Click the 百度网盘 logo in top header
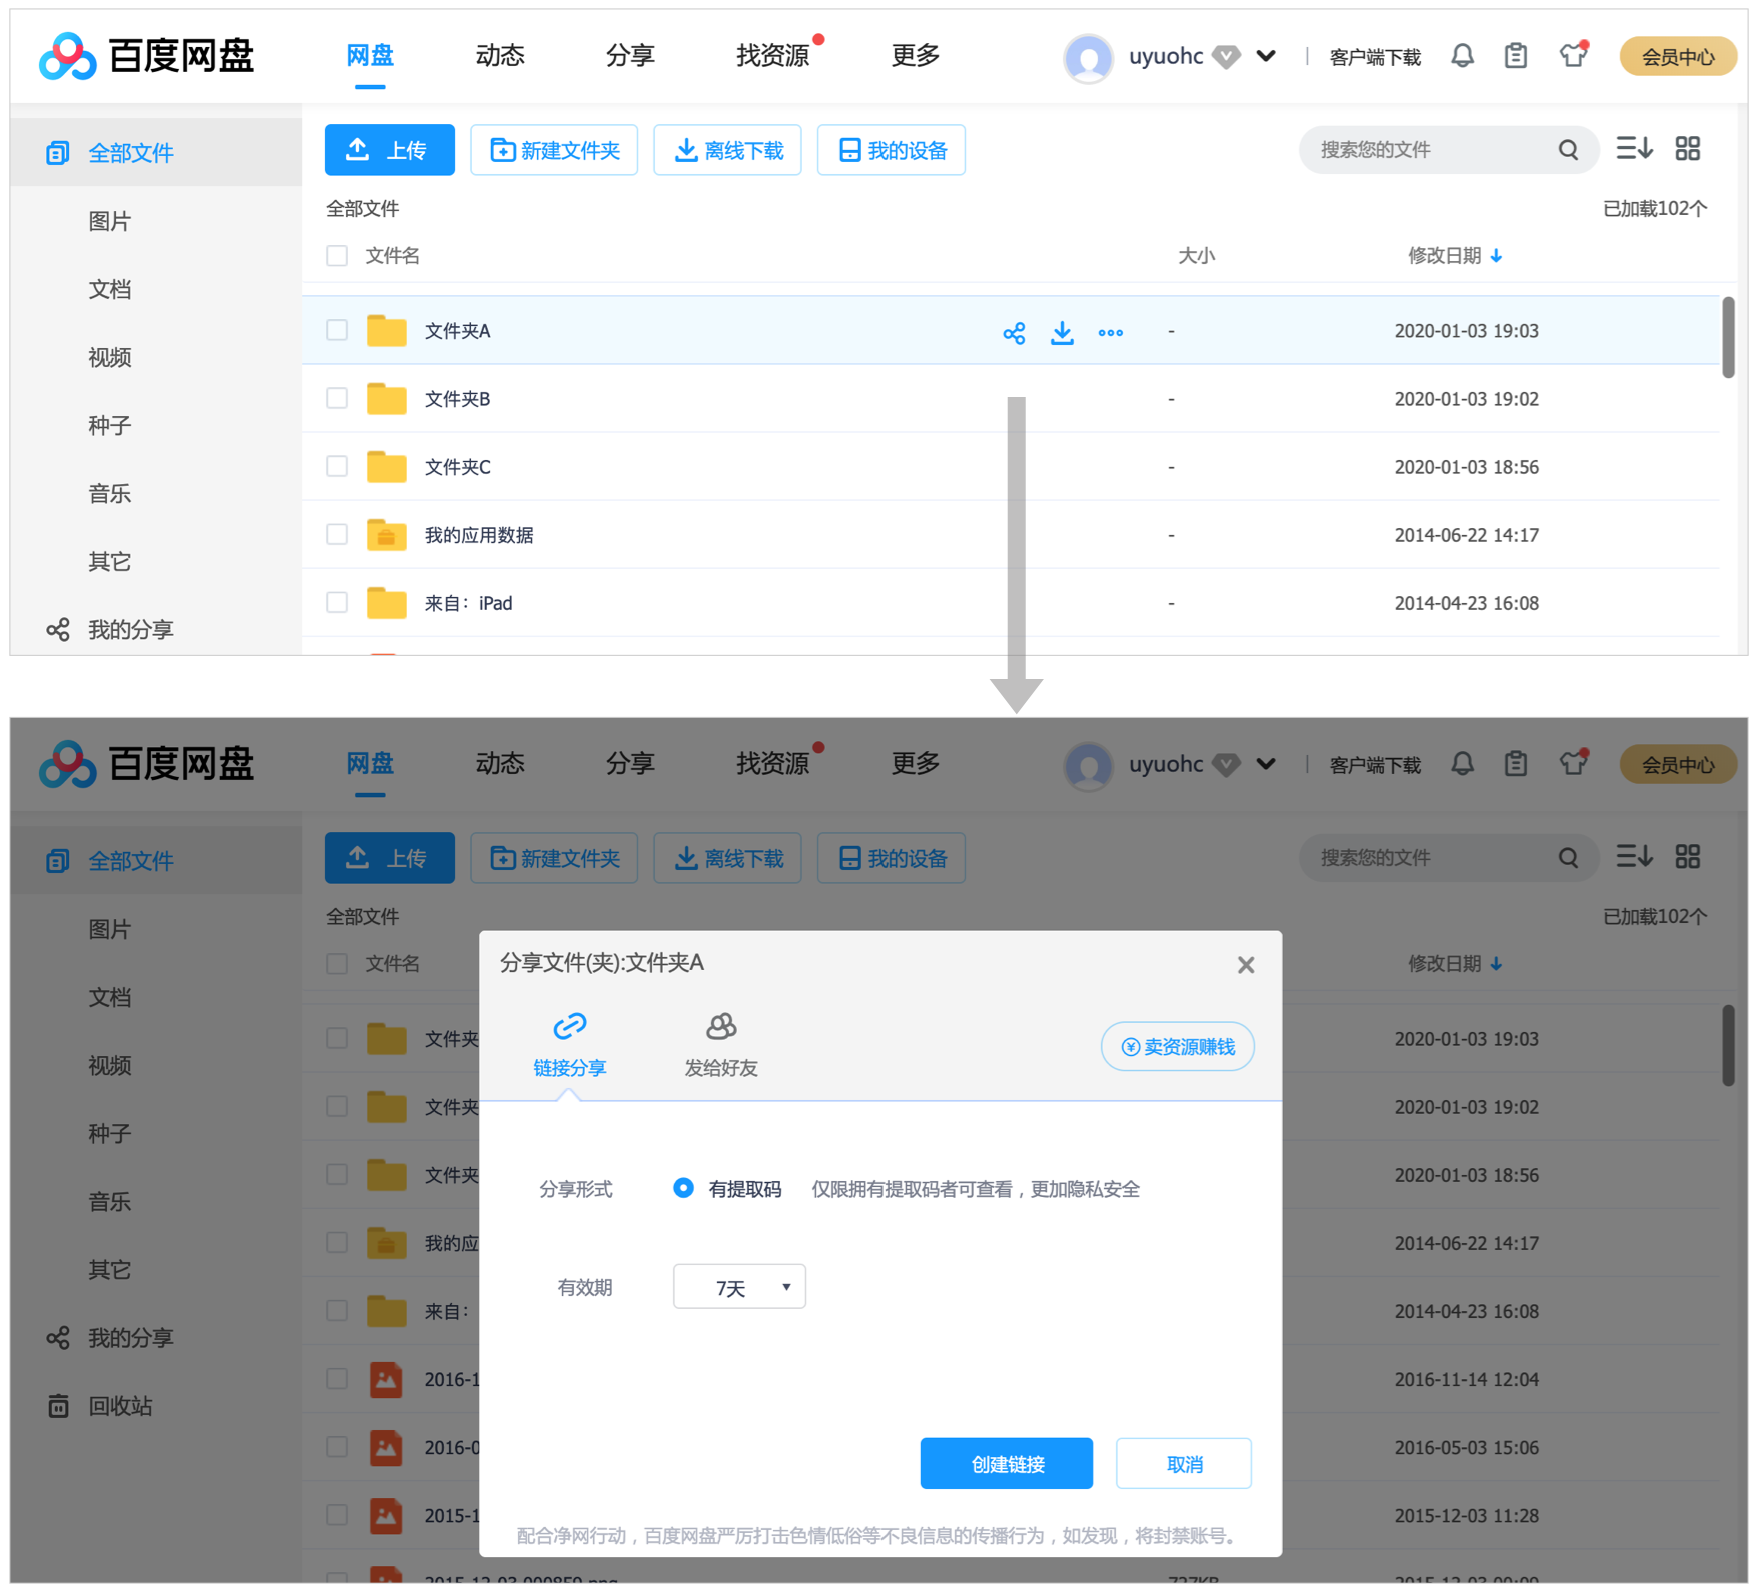Screen dimensions: 1758x1592 click(x=147, y=56)
